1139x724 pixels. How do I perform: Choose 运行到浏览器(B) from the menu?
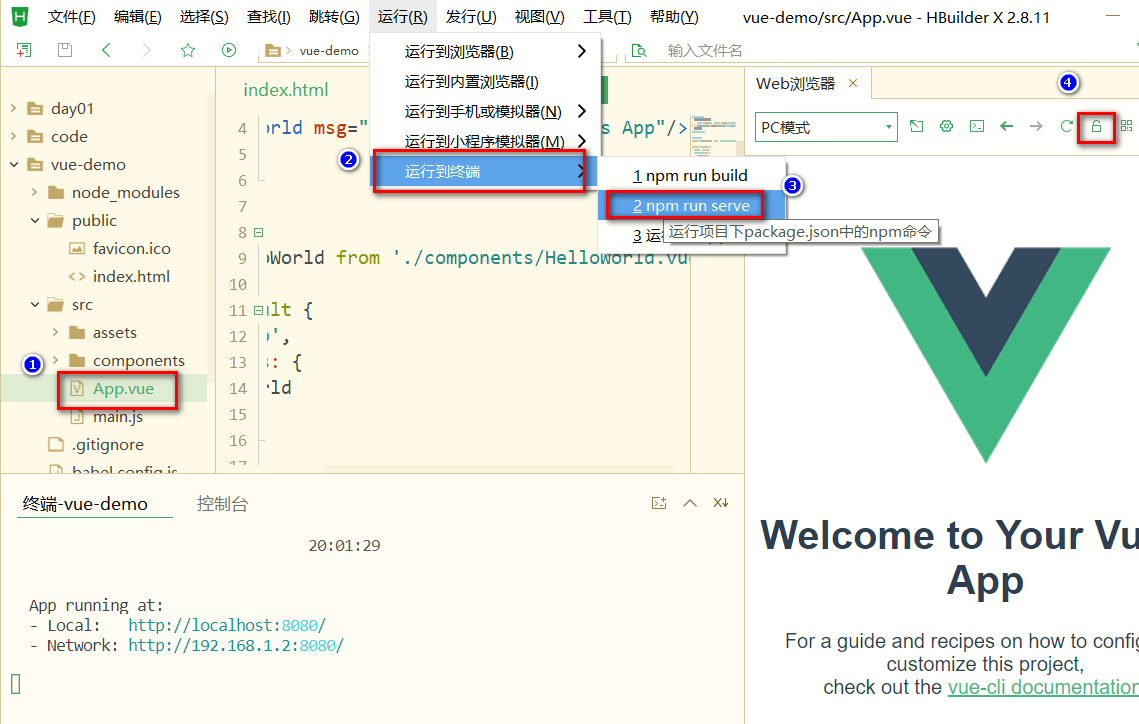pyautogui.click(x=485, y=52)
